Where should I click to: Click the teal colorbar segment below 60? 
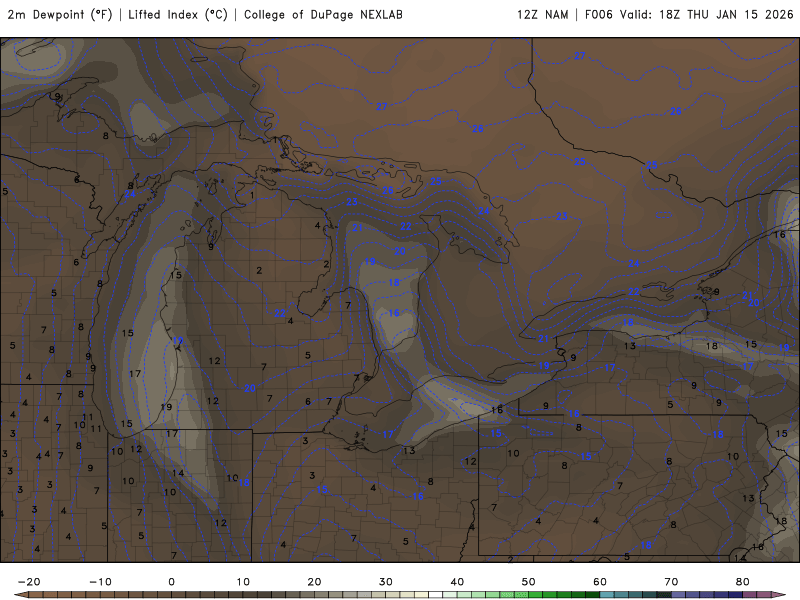pyautogui.click(x=607, y=595)
